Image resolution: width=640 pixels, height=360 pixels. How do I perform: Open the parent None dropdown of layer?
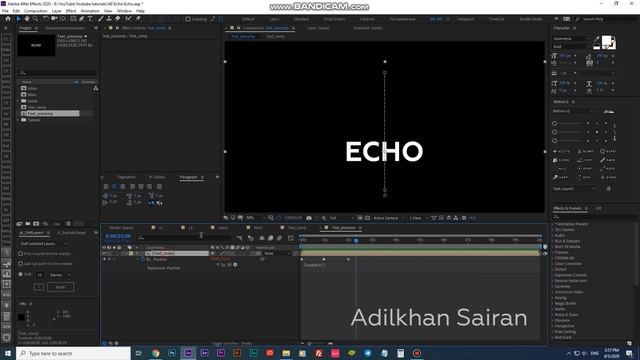pos(278,253)
